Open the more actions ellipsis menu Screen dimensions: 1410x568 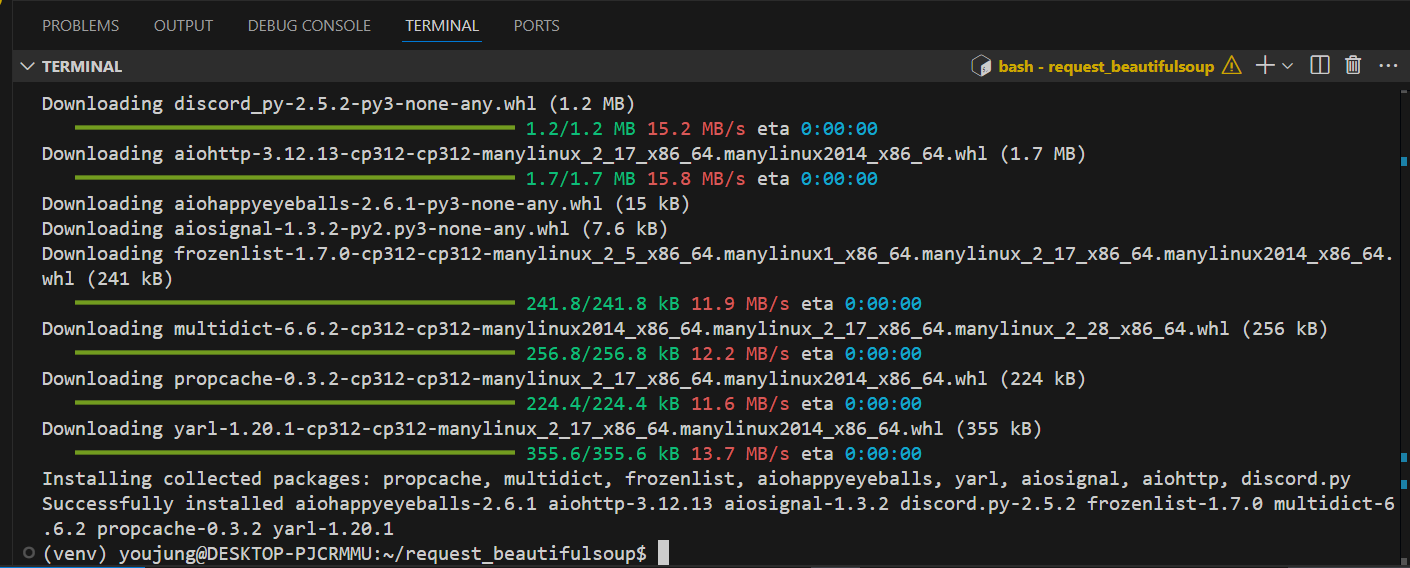tap(1387, 66)
